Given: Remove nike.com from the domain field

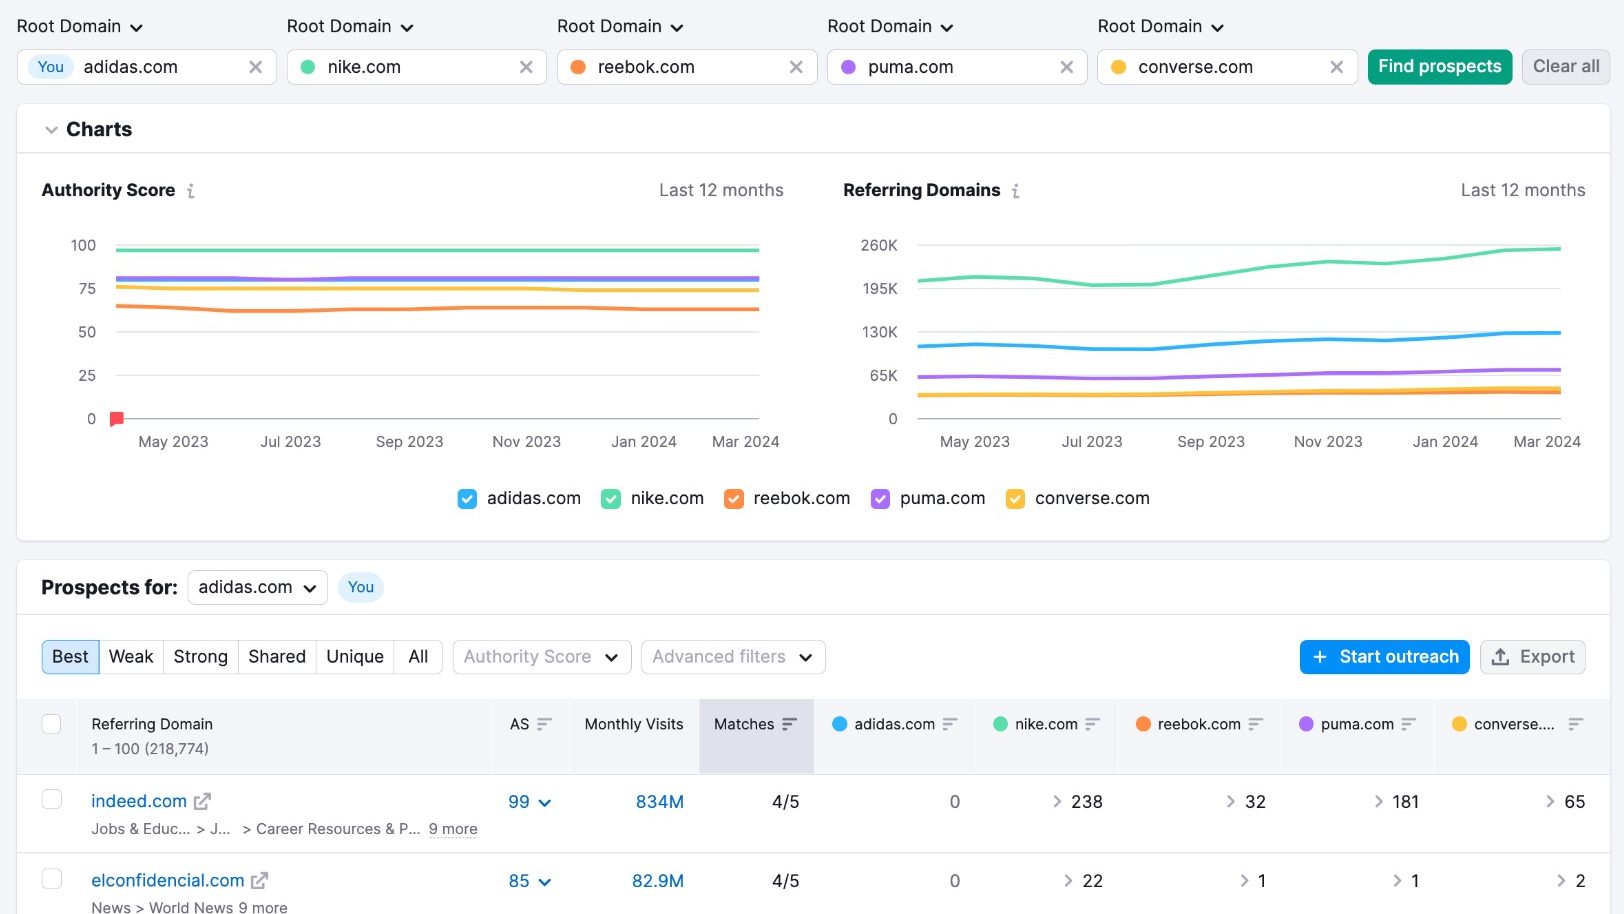Looking at the screenshot, I should tap(526, 67).
